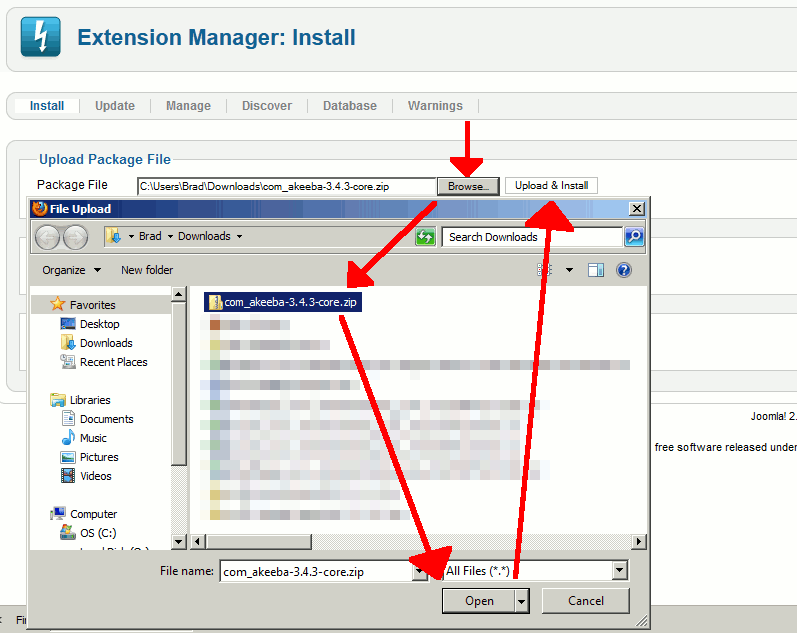Open the Discover tab
Screen dimensions: 797x633
(267, 106)
